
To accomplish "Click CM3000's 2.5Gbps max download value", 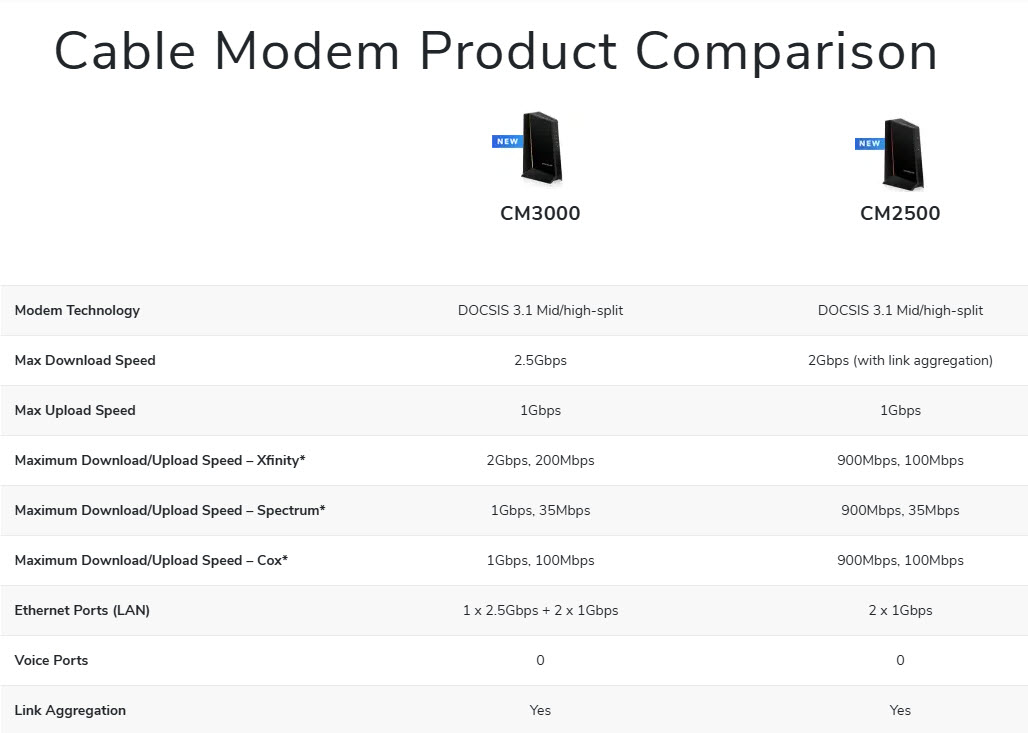I will click(x=540, y=360).
